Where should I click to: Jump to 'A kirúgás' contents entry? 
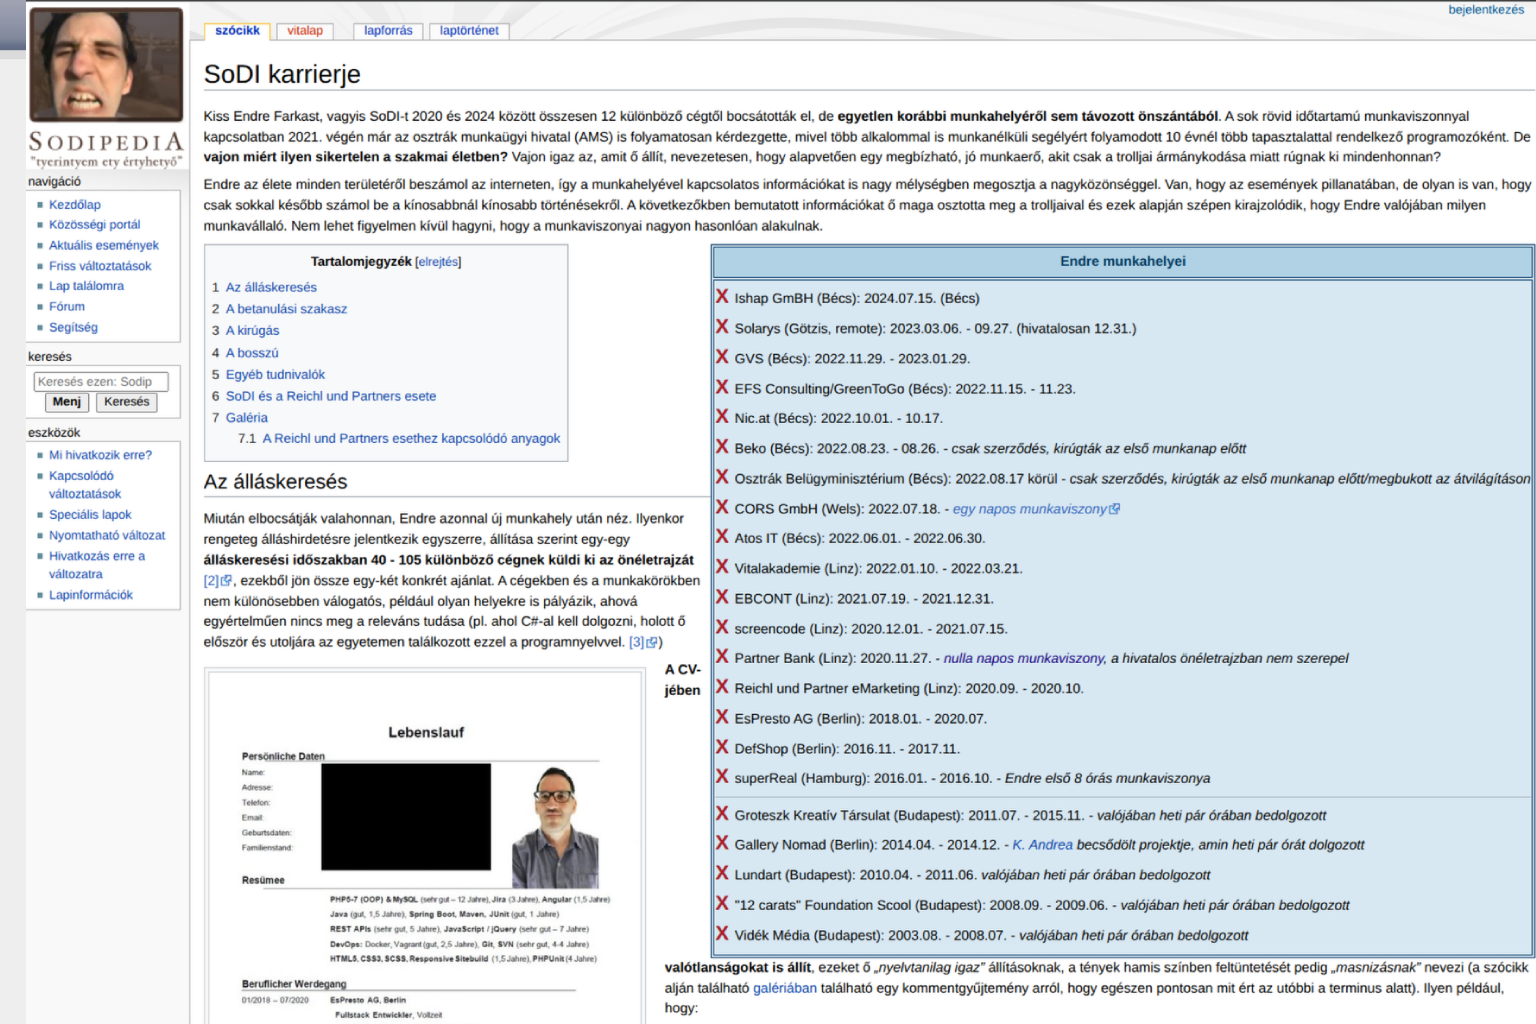pyautogui.click(x=252, y=330)
